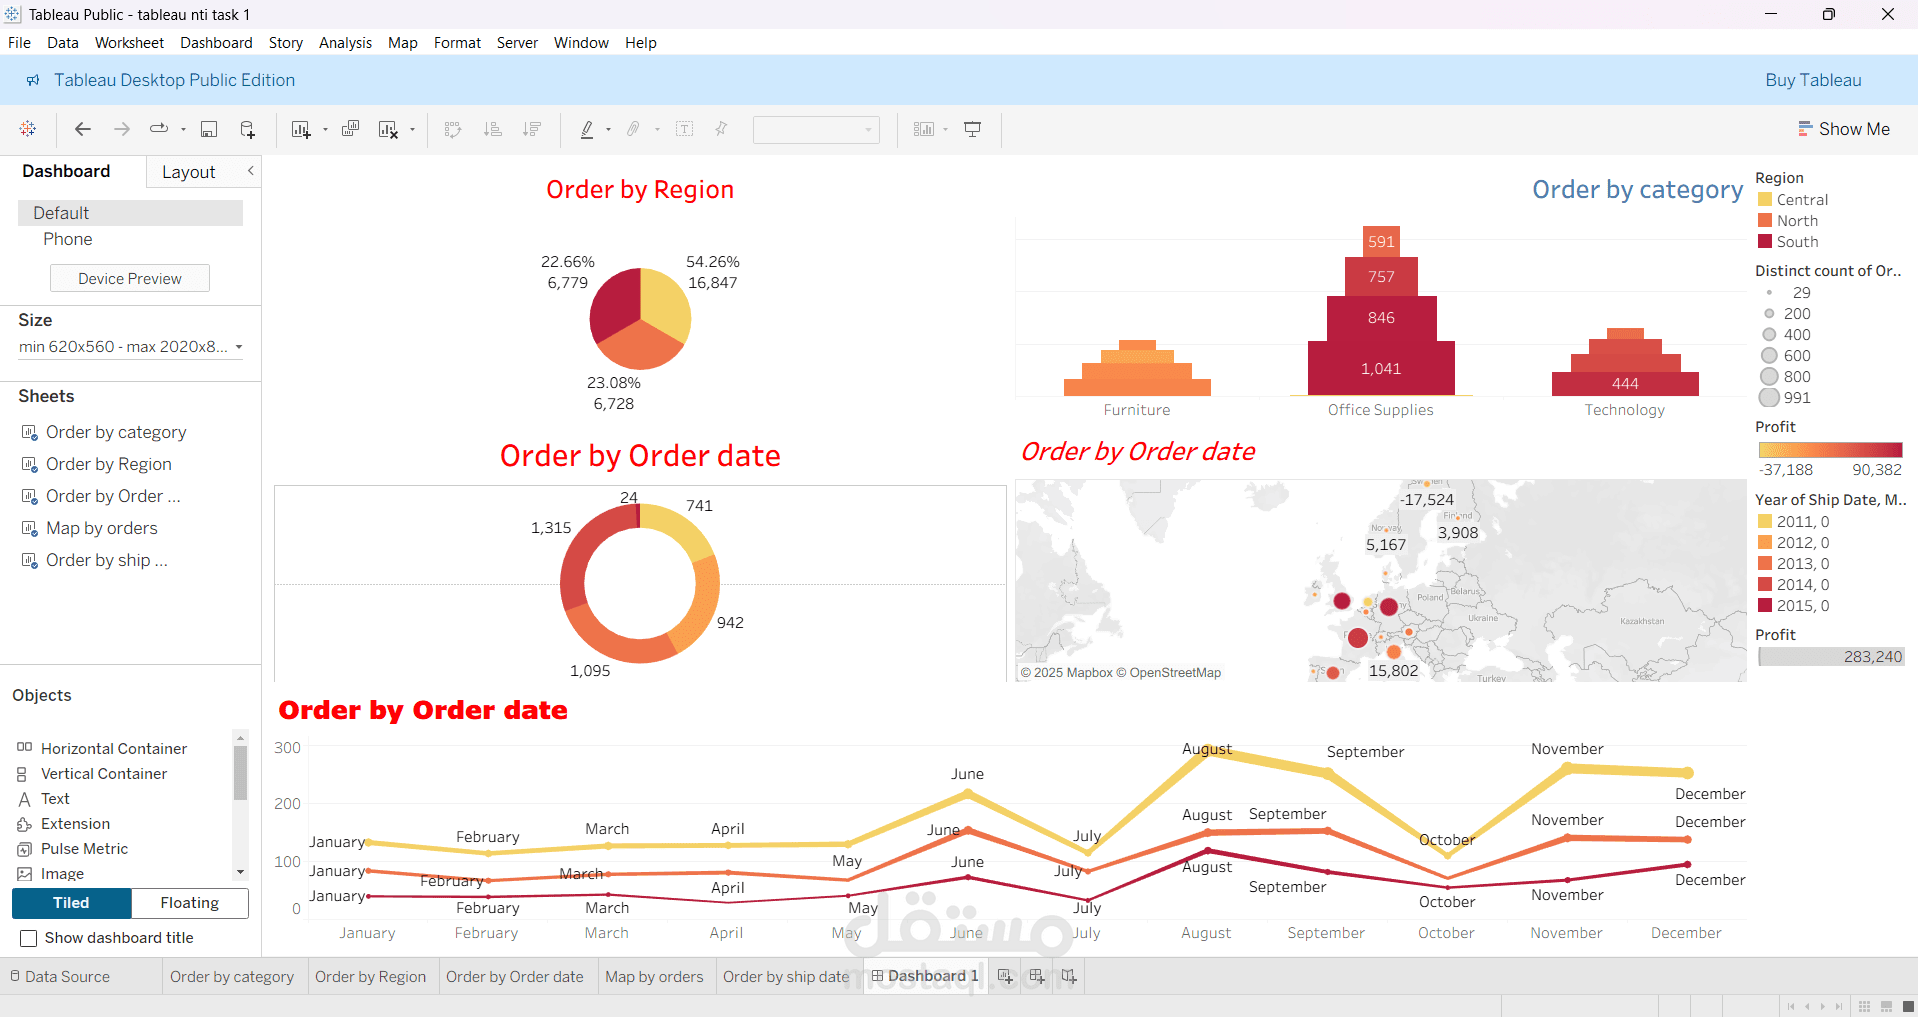Click the New Story icon at the bottom
Image resolution: width=1918 pixels, height=1017 pixels.
coord(1068,977)
